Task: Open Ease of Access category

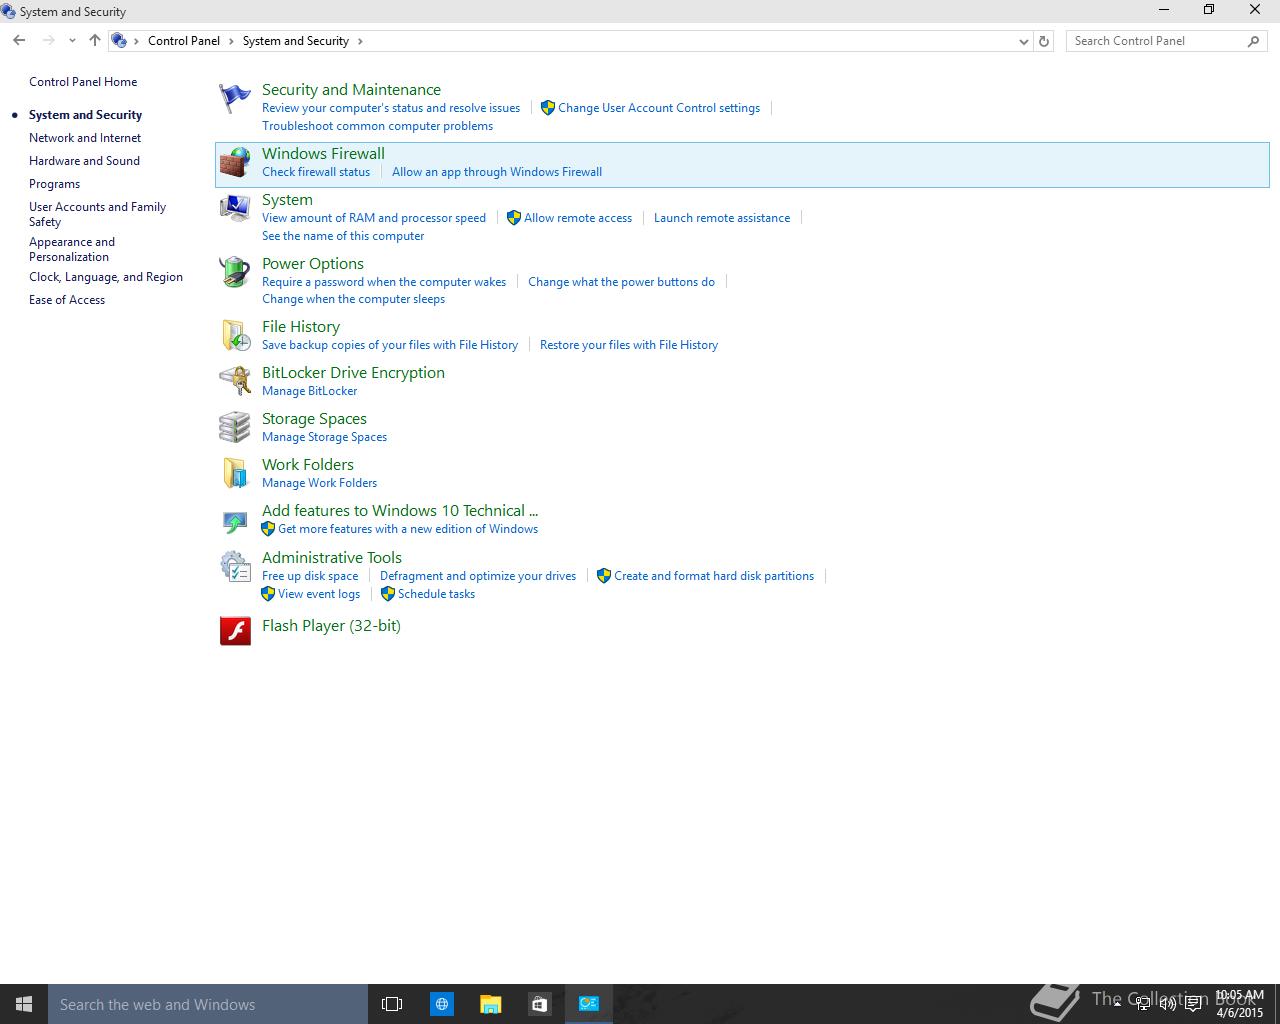Action: coord(67,300)
